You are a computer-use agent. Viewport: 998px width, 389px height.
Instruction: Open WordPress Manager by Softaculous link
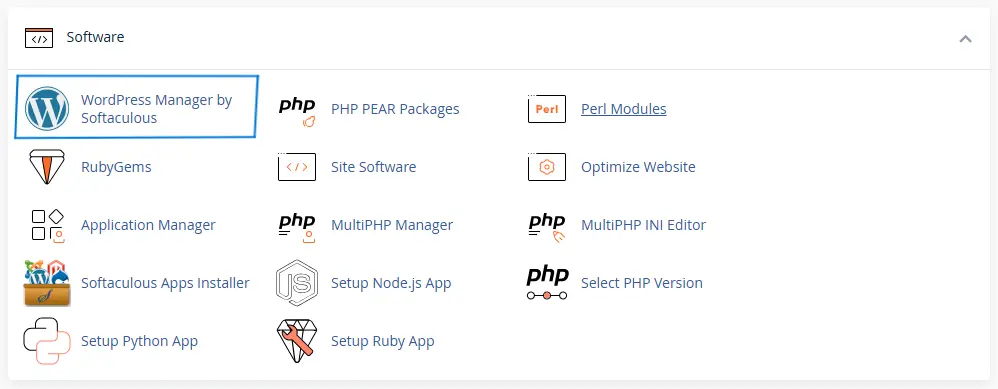(x=157, y=109)
